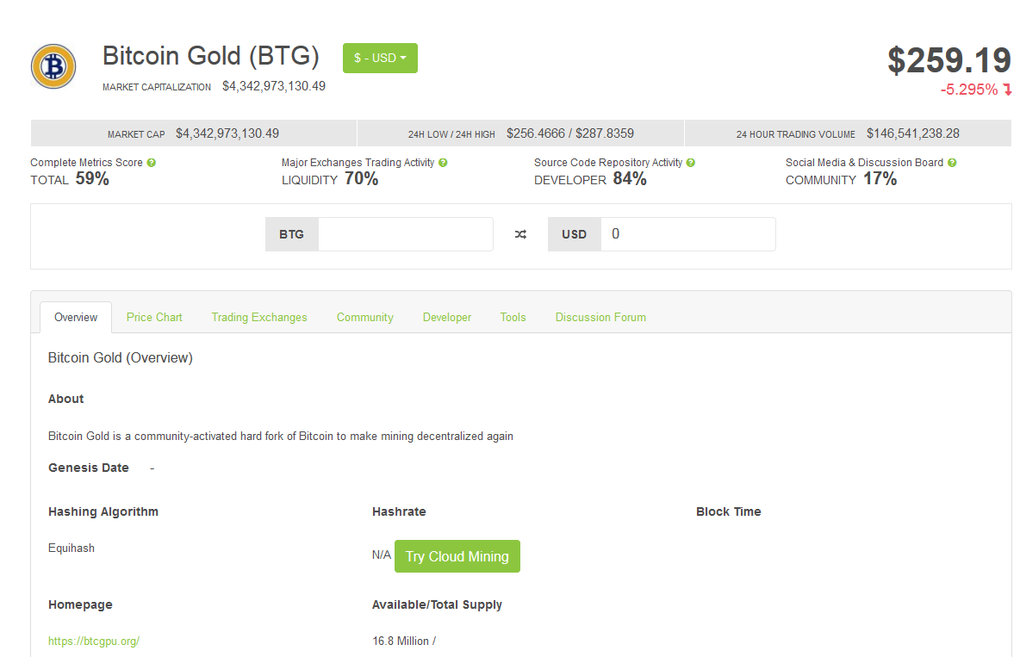Click the Source Code Repository Activity help icon
The width and height of the screenshot is (1020, 657).
[693, 162]
